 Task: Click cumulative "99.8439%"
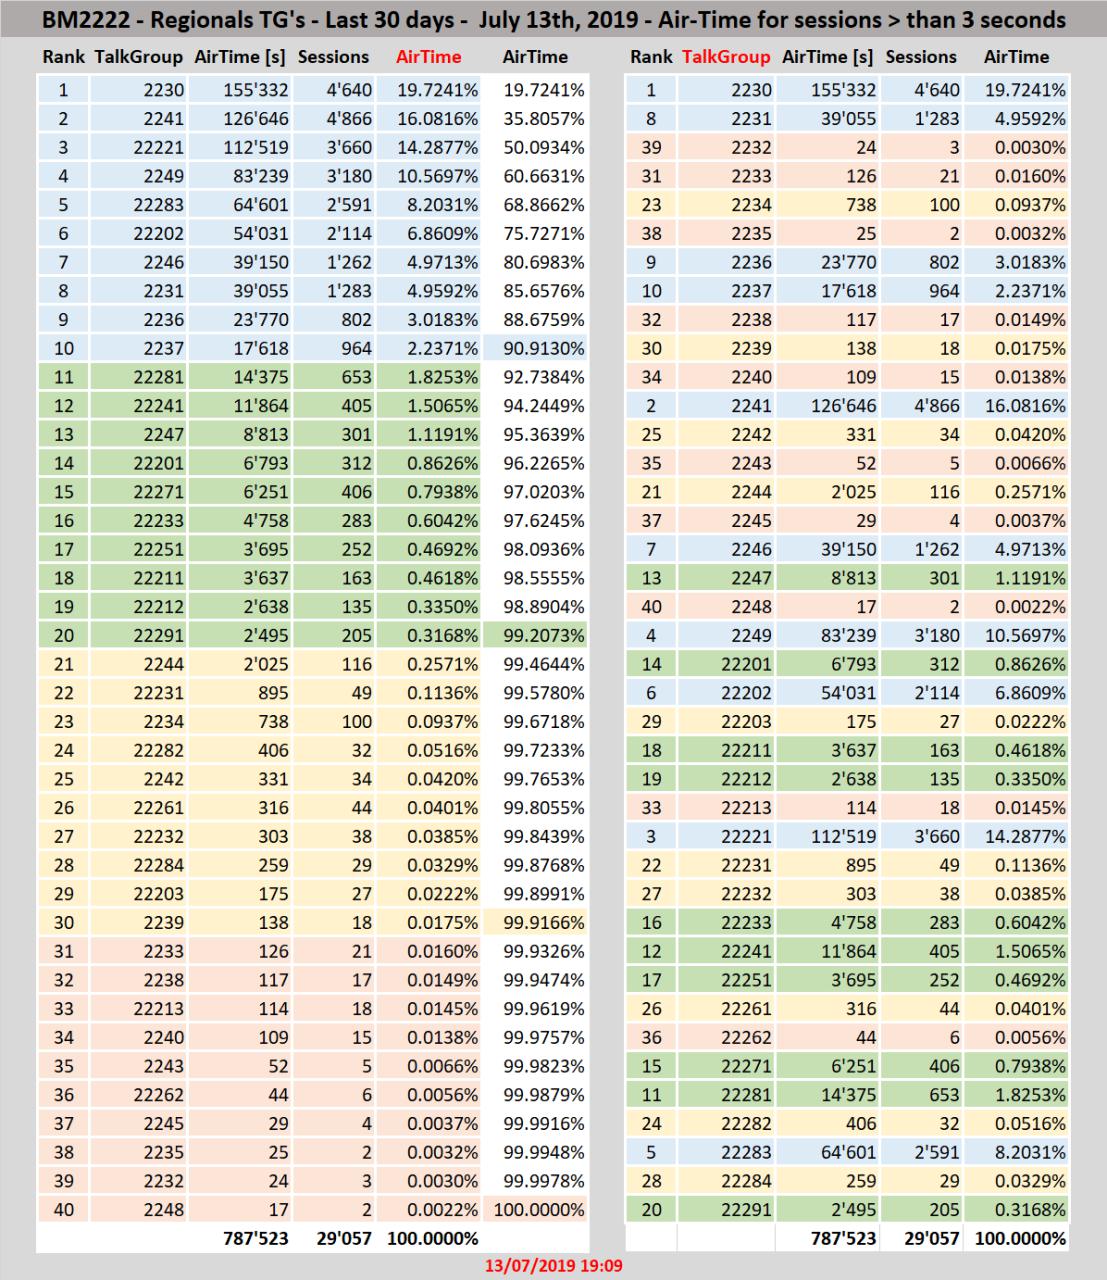[536, 837]
